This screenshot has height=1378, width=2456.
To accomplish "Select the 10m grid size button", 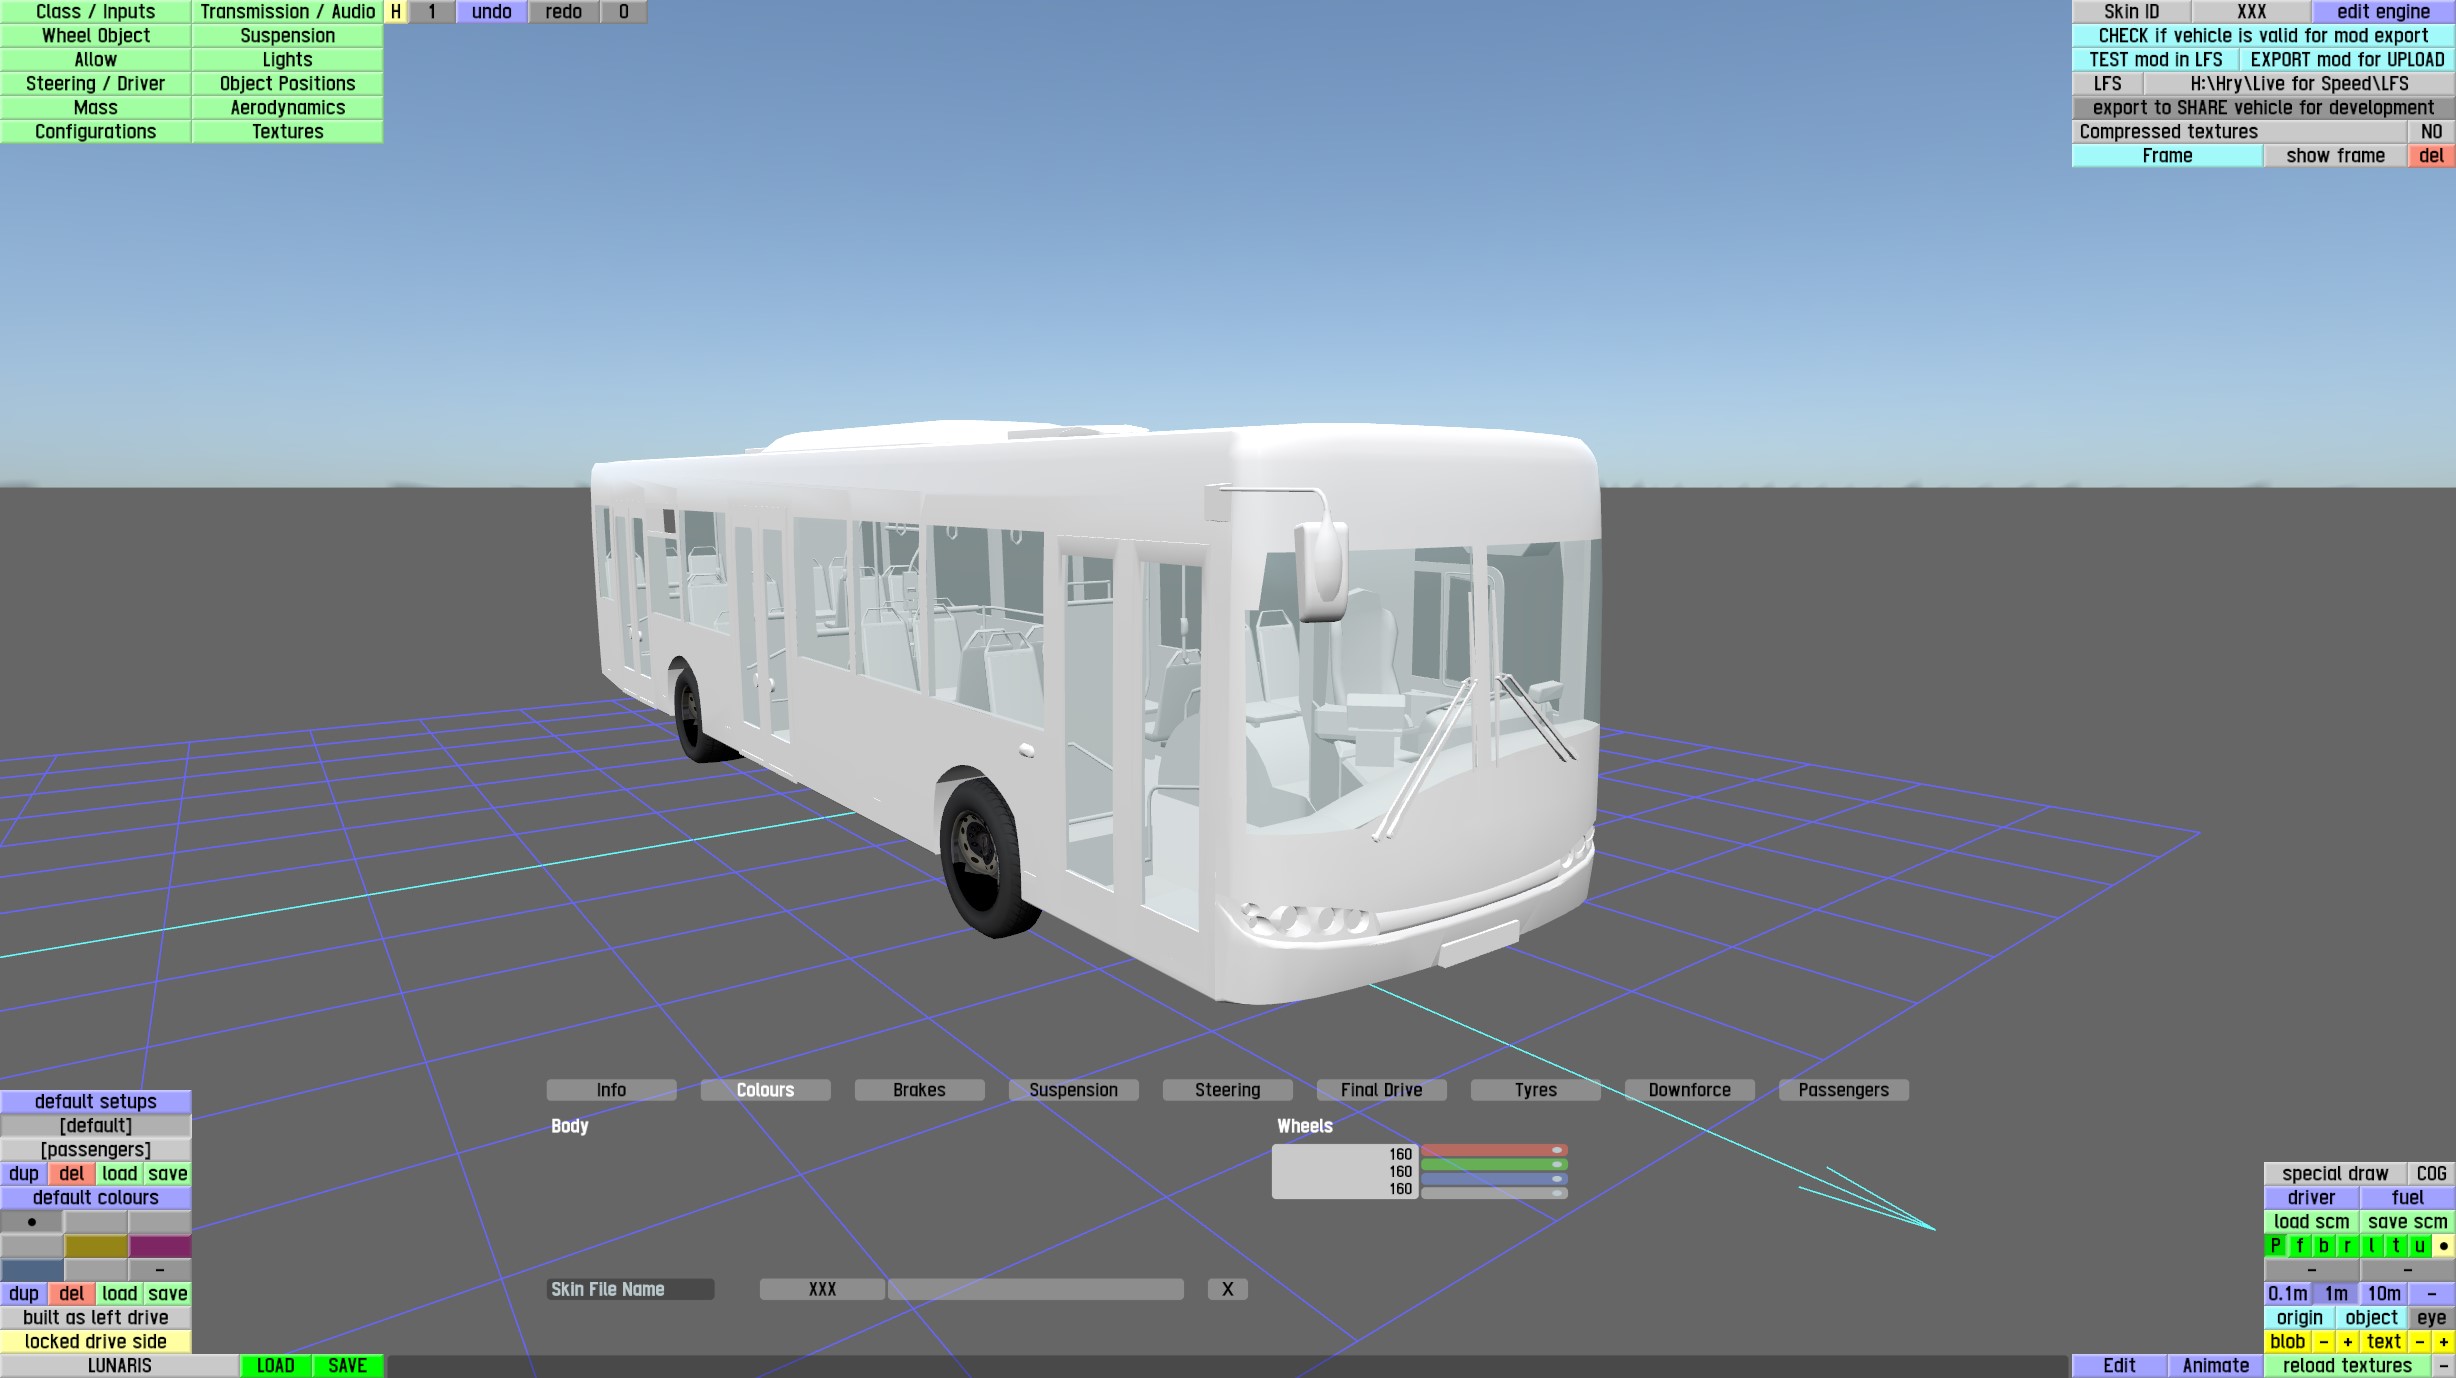I will click(x=2383, y=1293).
